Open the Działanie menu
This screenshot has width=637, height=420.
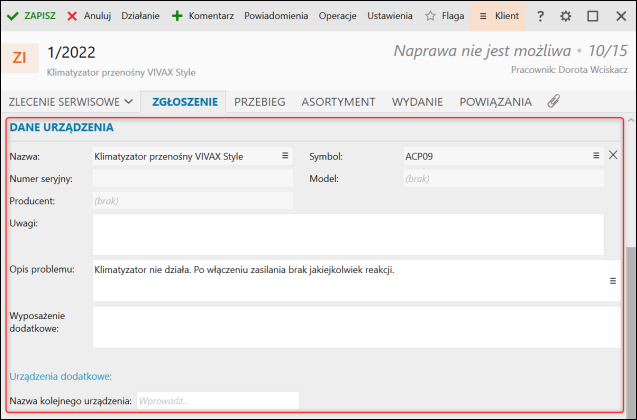(140, 16)
